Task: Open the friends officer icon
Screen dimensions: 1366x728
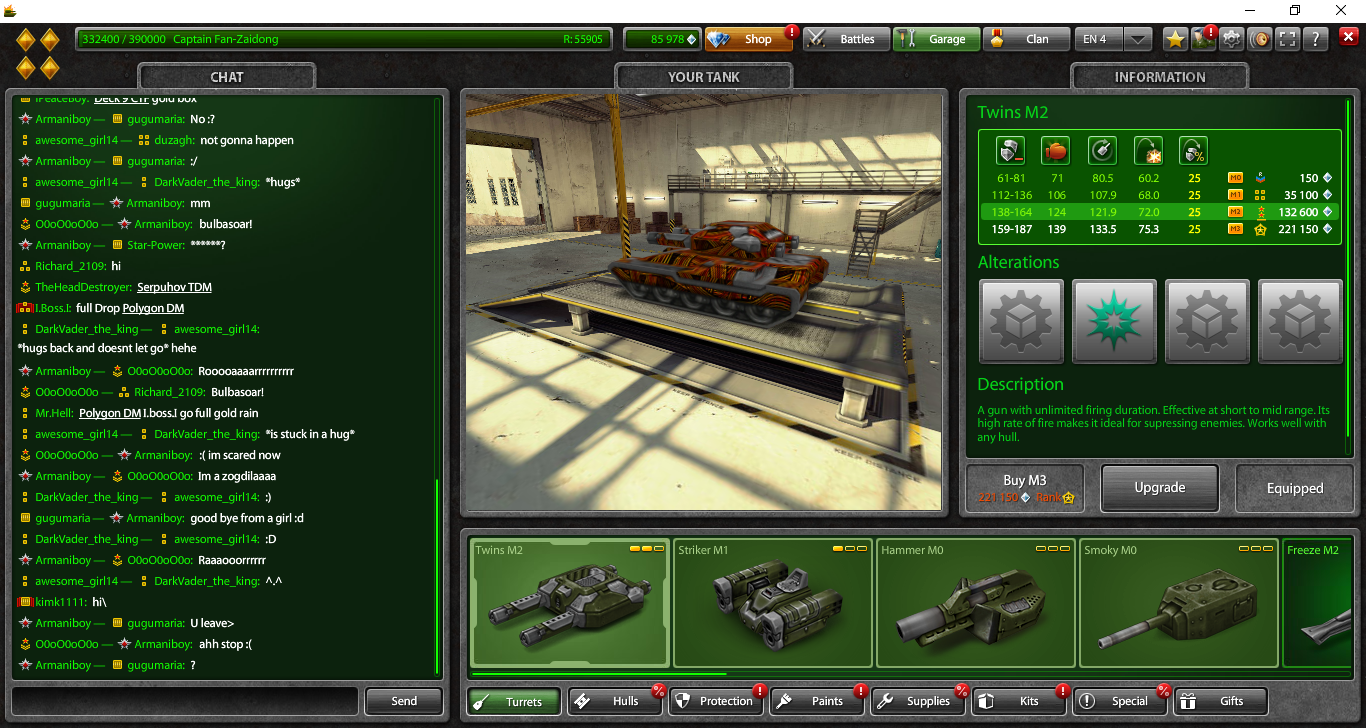Action: pyautogui.click(x=1203, y=39)
